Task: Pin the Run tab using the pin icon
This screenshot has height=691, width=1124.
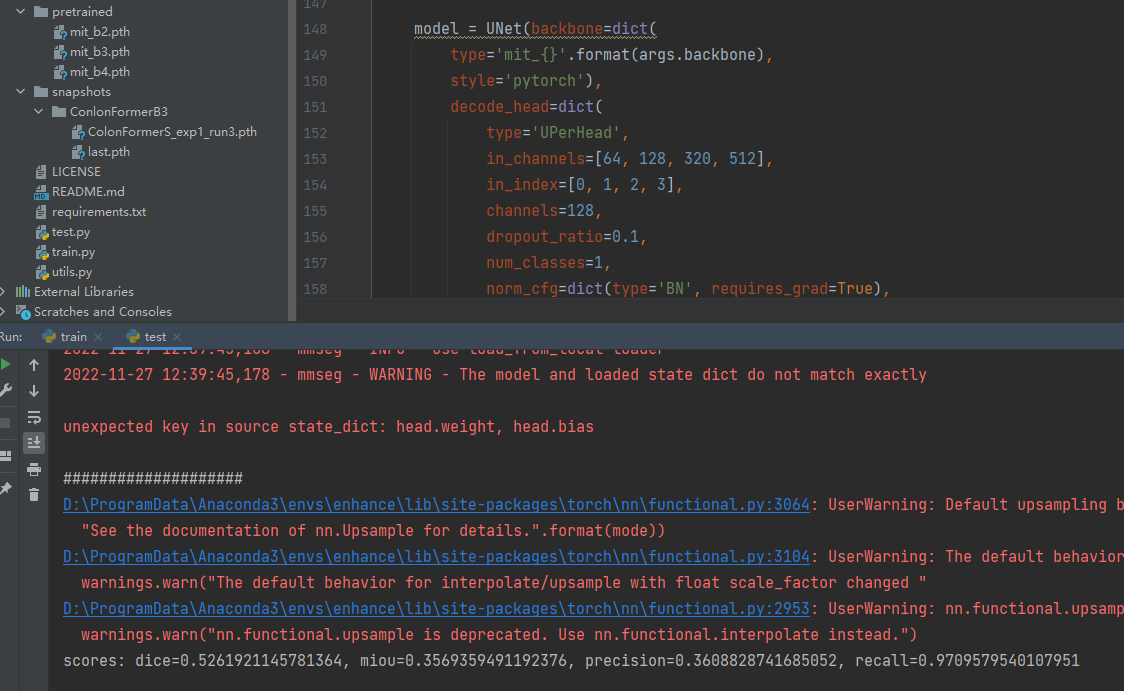Action: click(x=7, y=487)
